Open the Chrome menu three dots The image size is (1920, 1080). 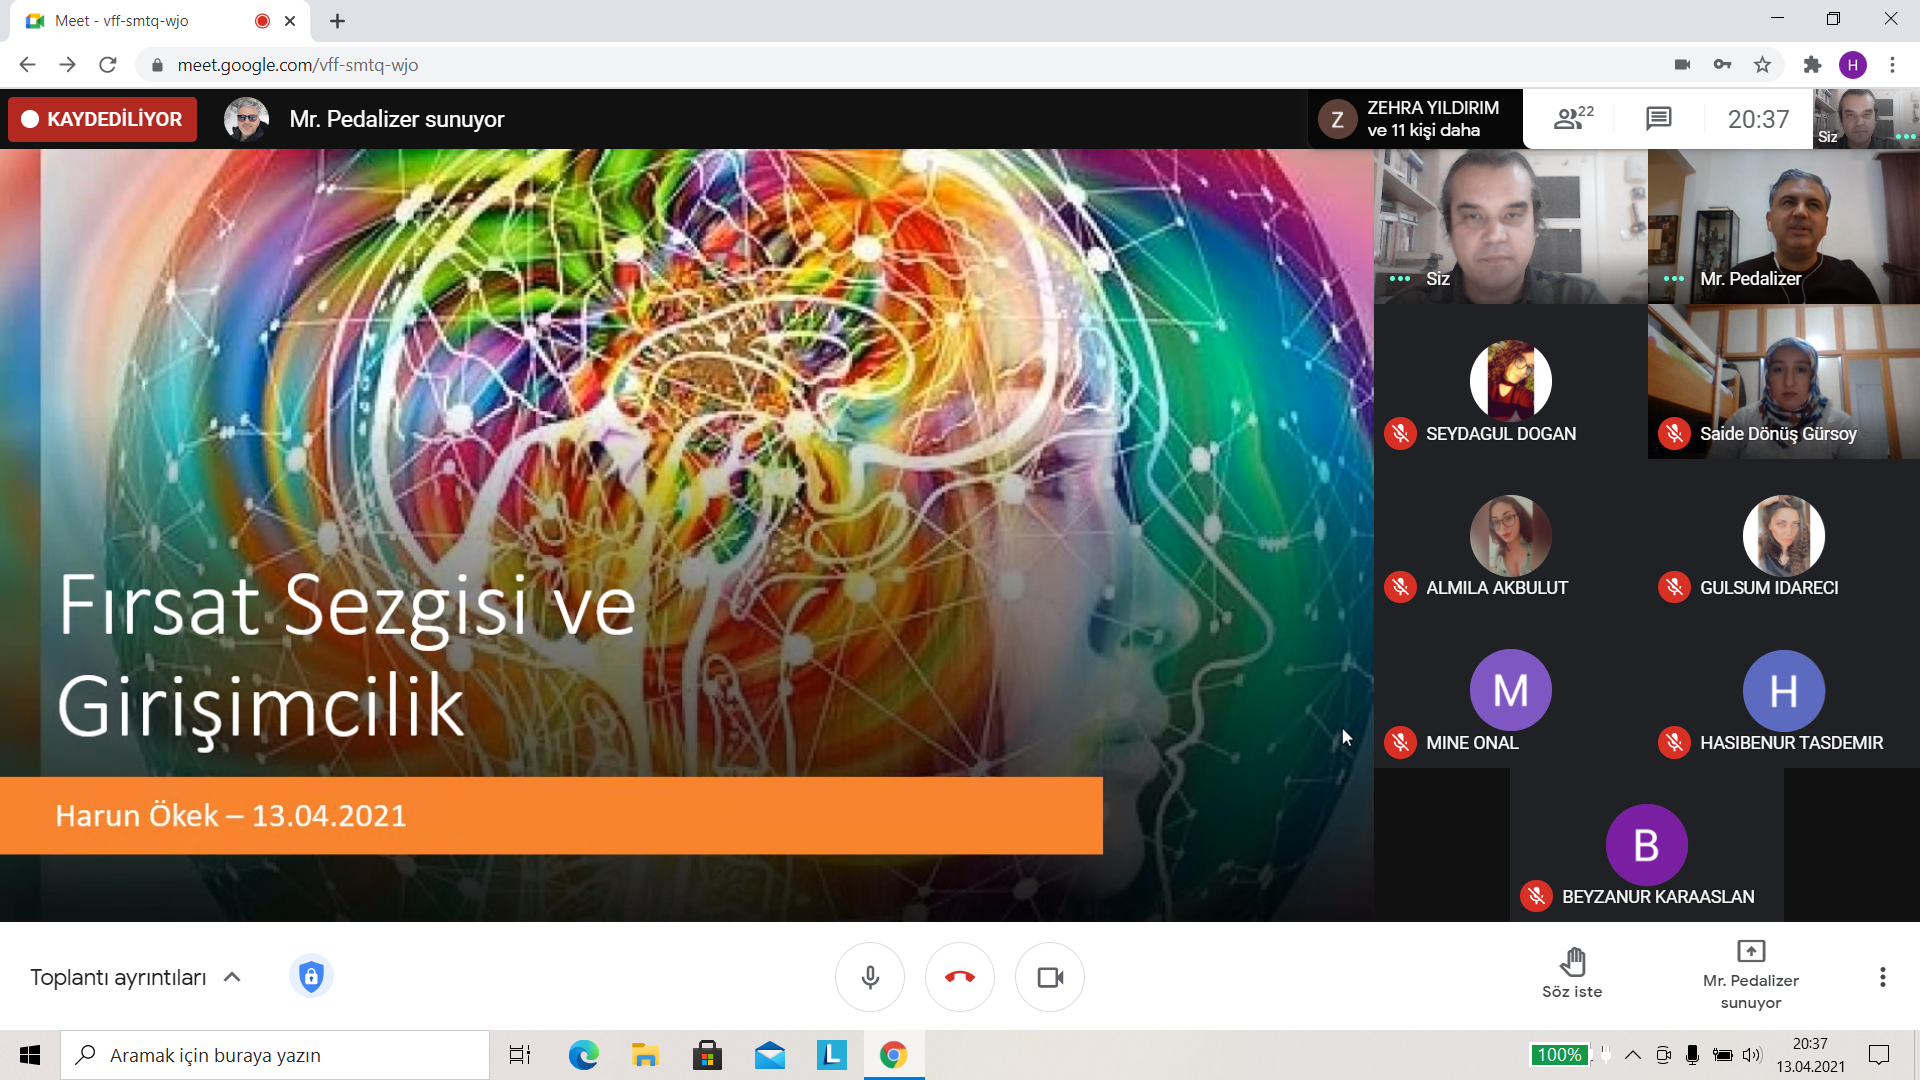[x=1892, y=65]
